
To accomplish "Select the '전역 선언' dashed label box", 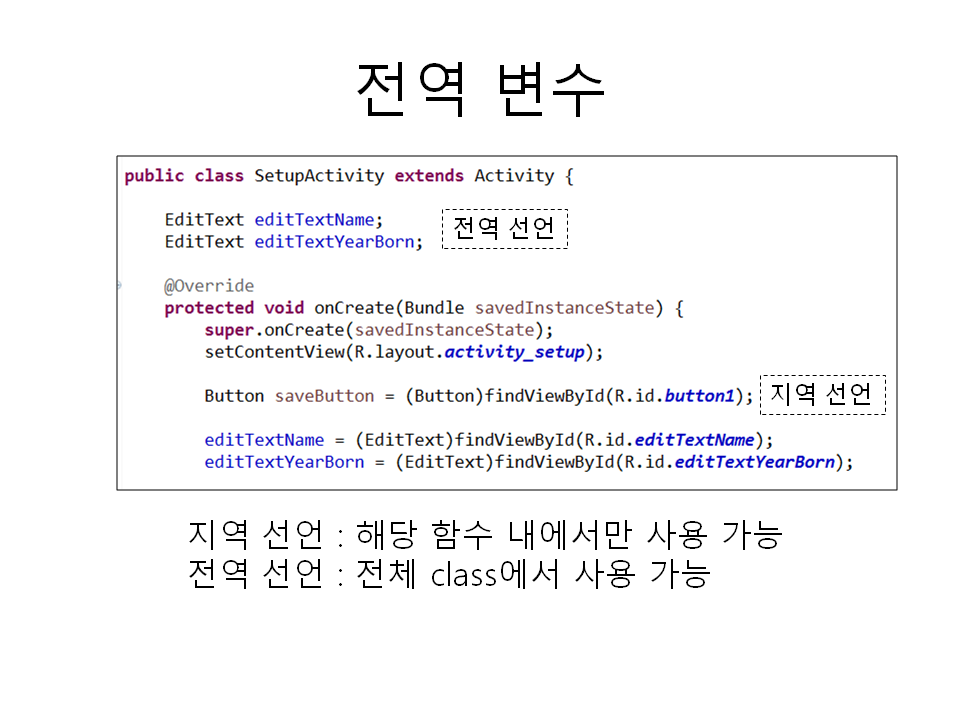I will (x=505, y=229).
